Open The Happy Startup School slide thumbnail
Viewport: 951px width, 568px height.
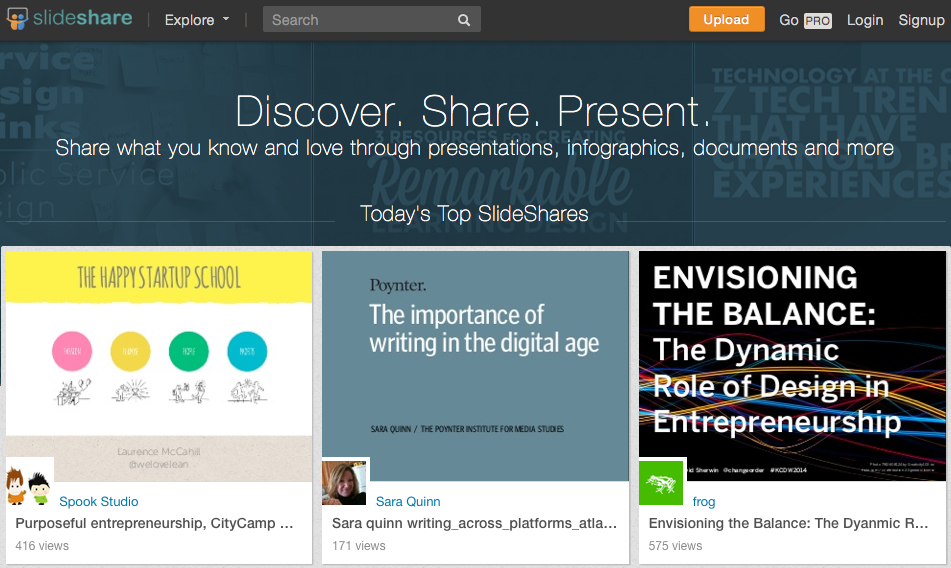click(159, 366)
